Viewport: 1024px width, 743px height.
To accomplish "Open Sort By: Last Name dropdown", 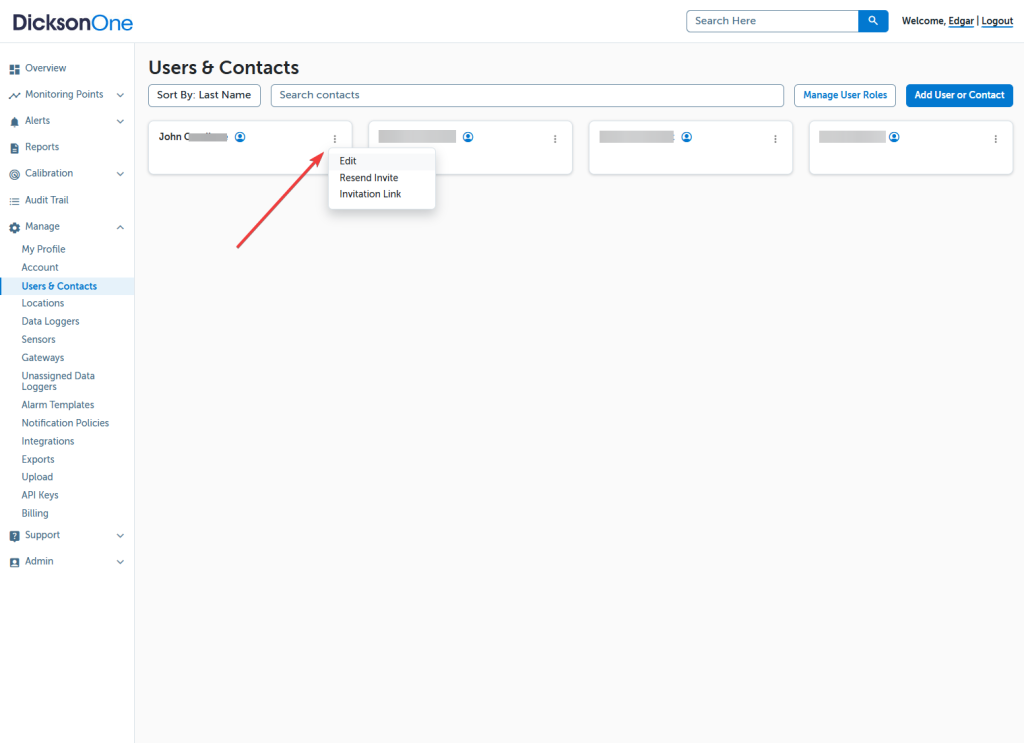I will click(x=204, y=95).
